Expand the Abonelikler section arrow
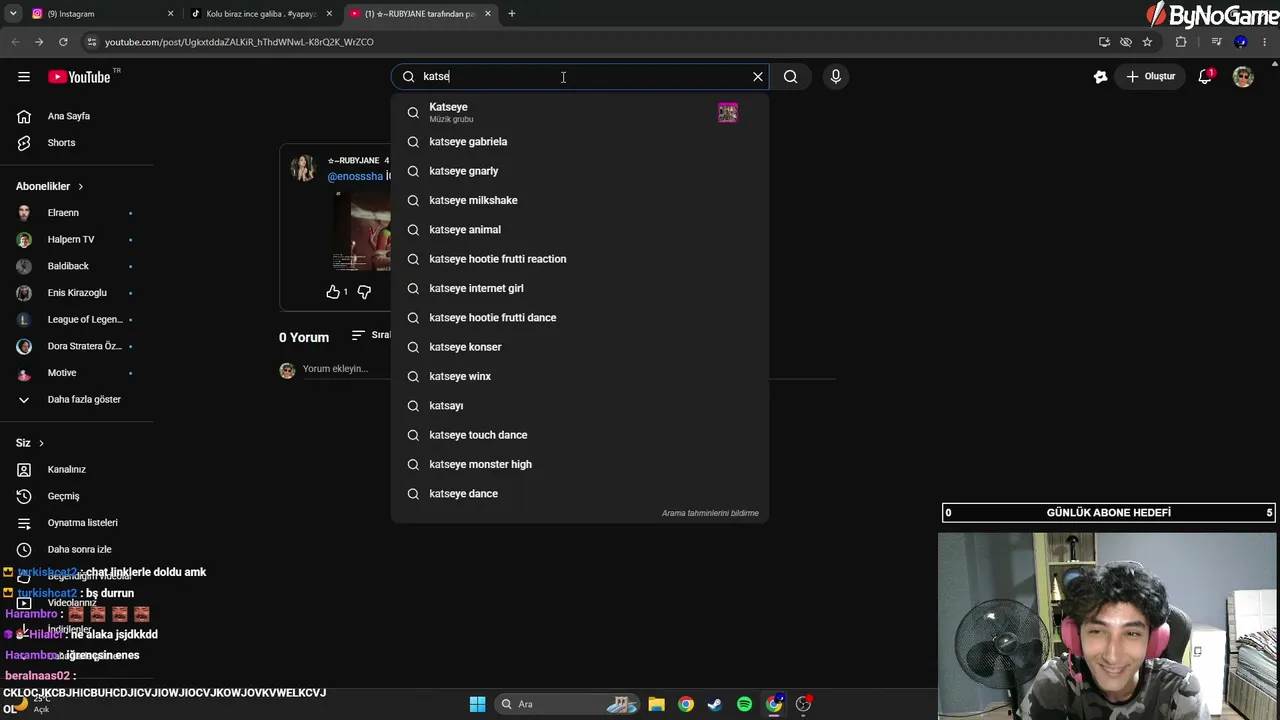The image size is (1280, 720). coord(81,187)
